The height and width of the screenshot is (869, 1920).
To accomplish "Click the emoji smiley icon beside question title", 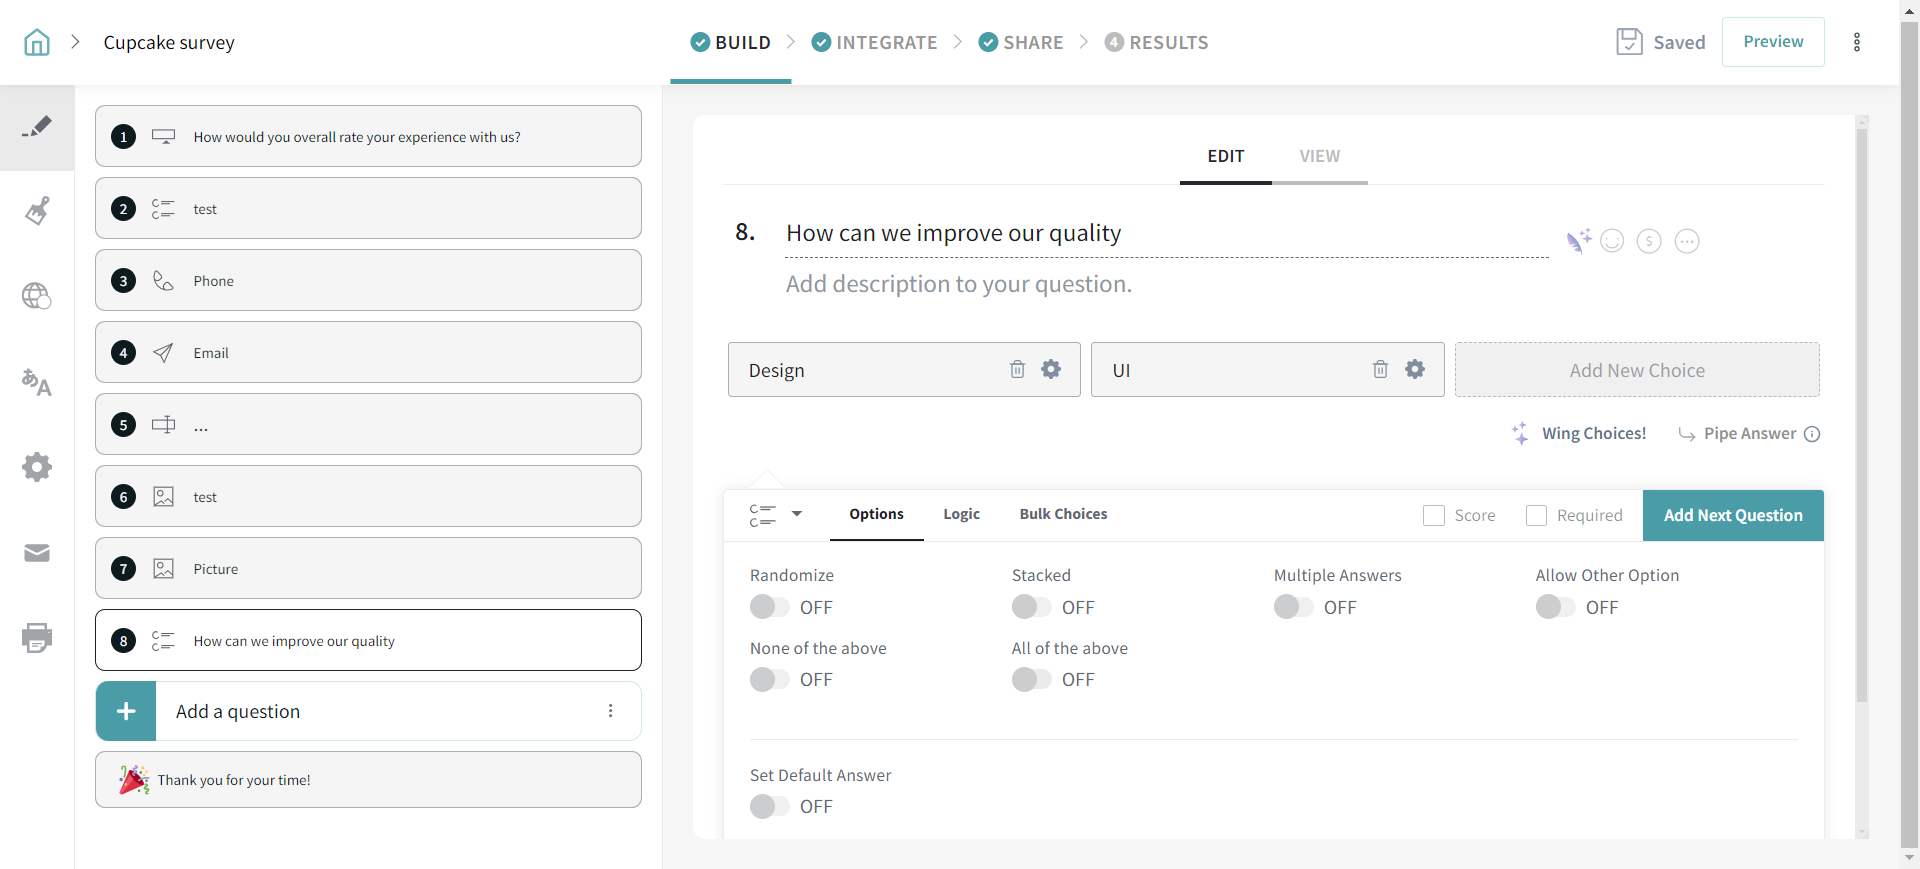I will [x=1612, y=241].
